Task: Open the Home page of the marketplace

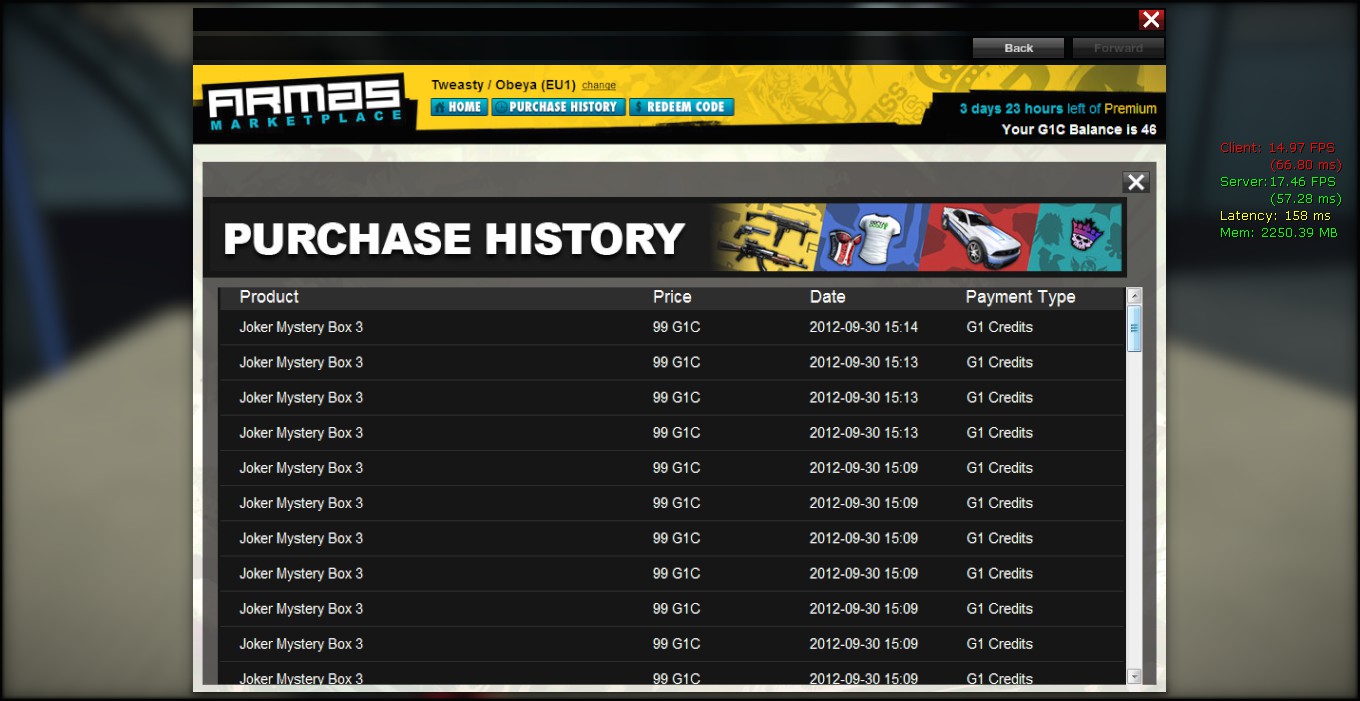Action: tap(459, 107)
